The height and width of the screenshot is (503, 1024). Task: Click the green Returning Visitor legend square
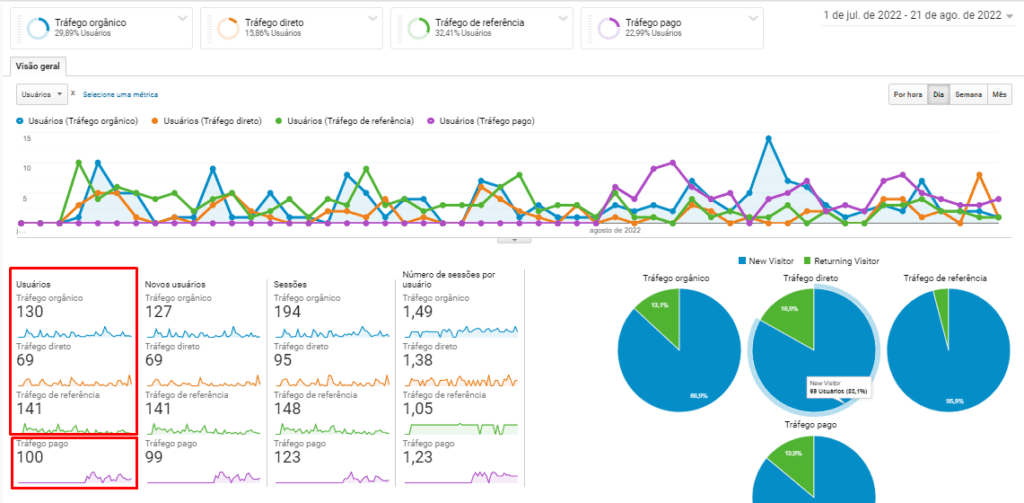pyautogui.click(x=806, y=261)
